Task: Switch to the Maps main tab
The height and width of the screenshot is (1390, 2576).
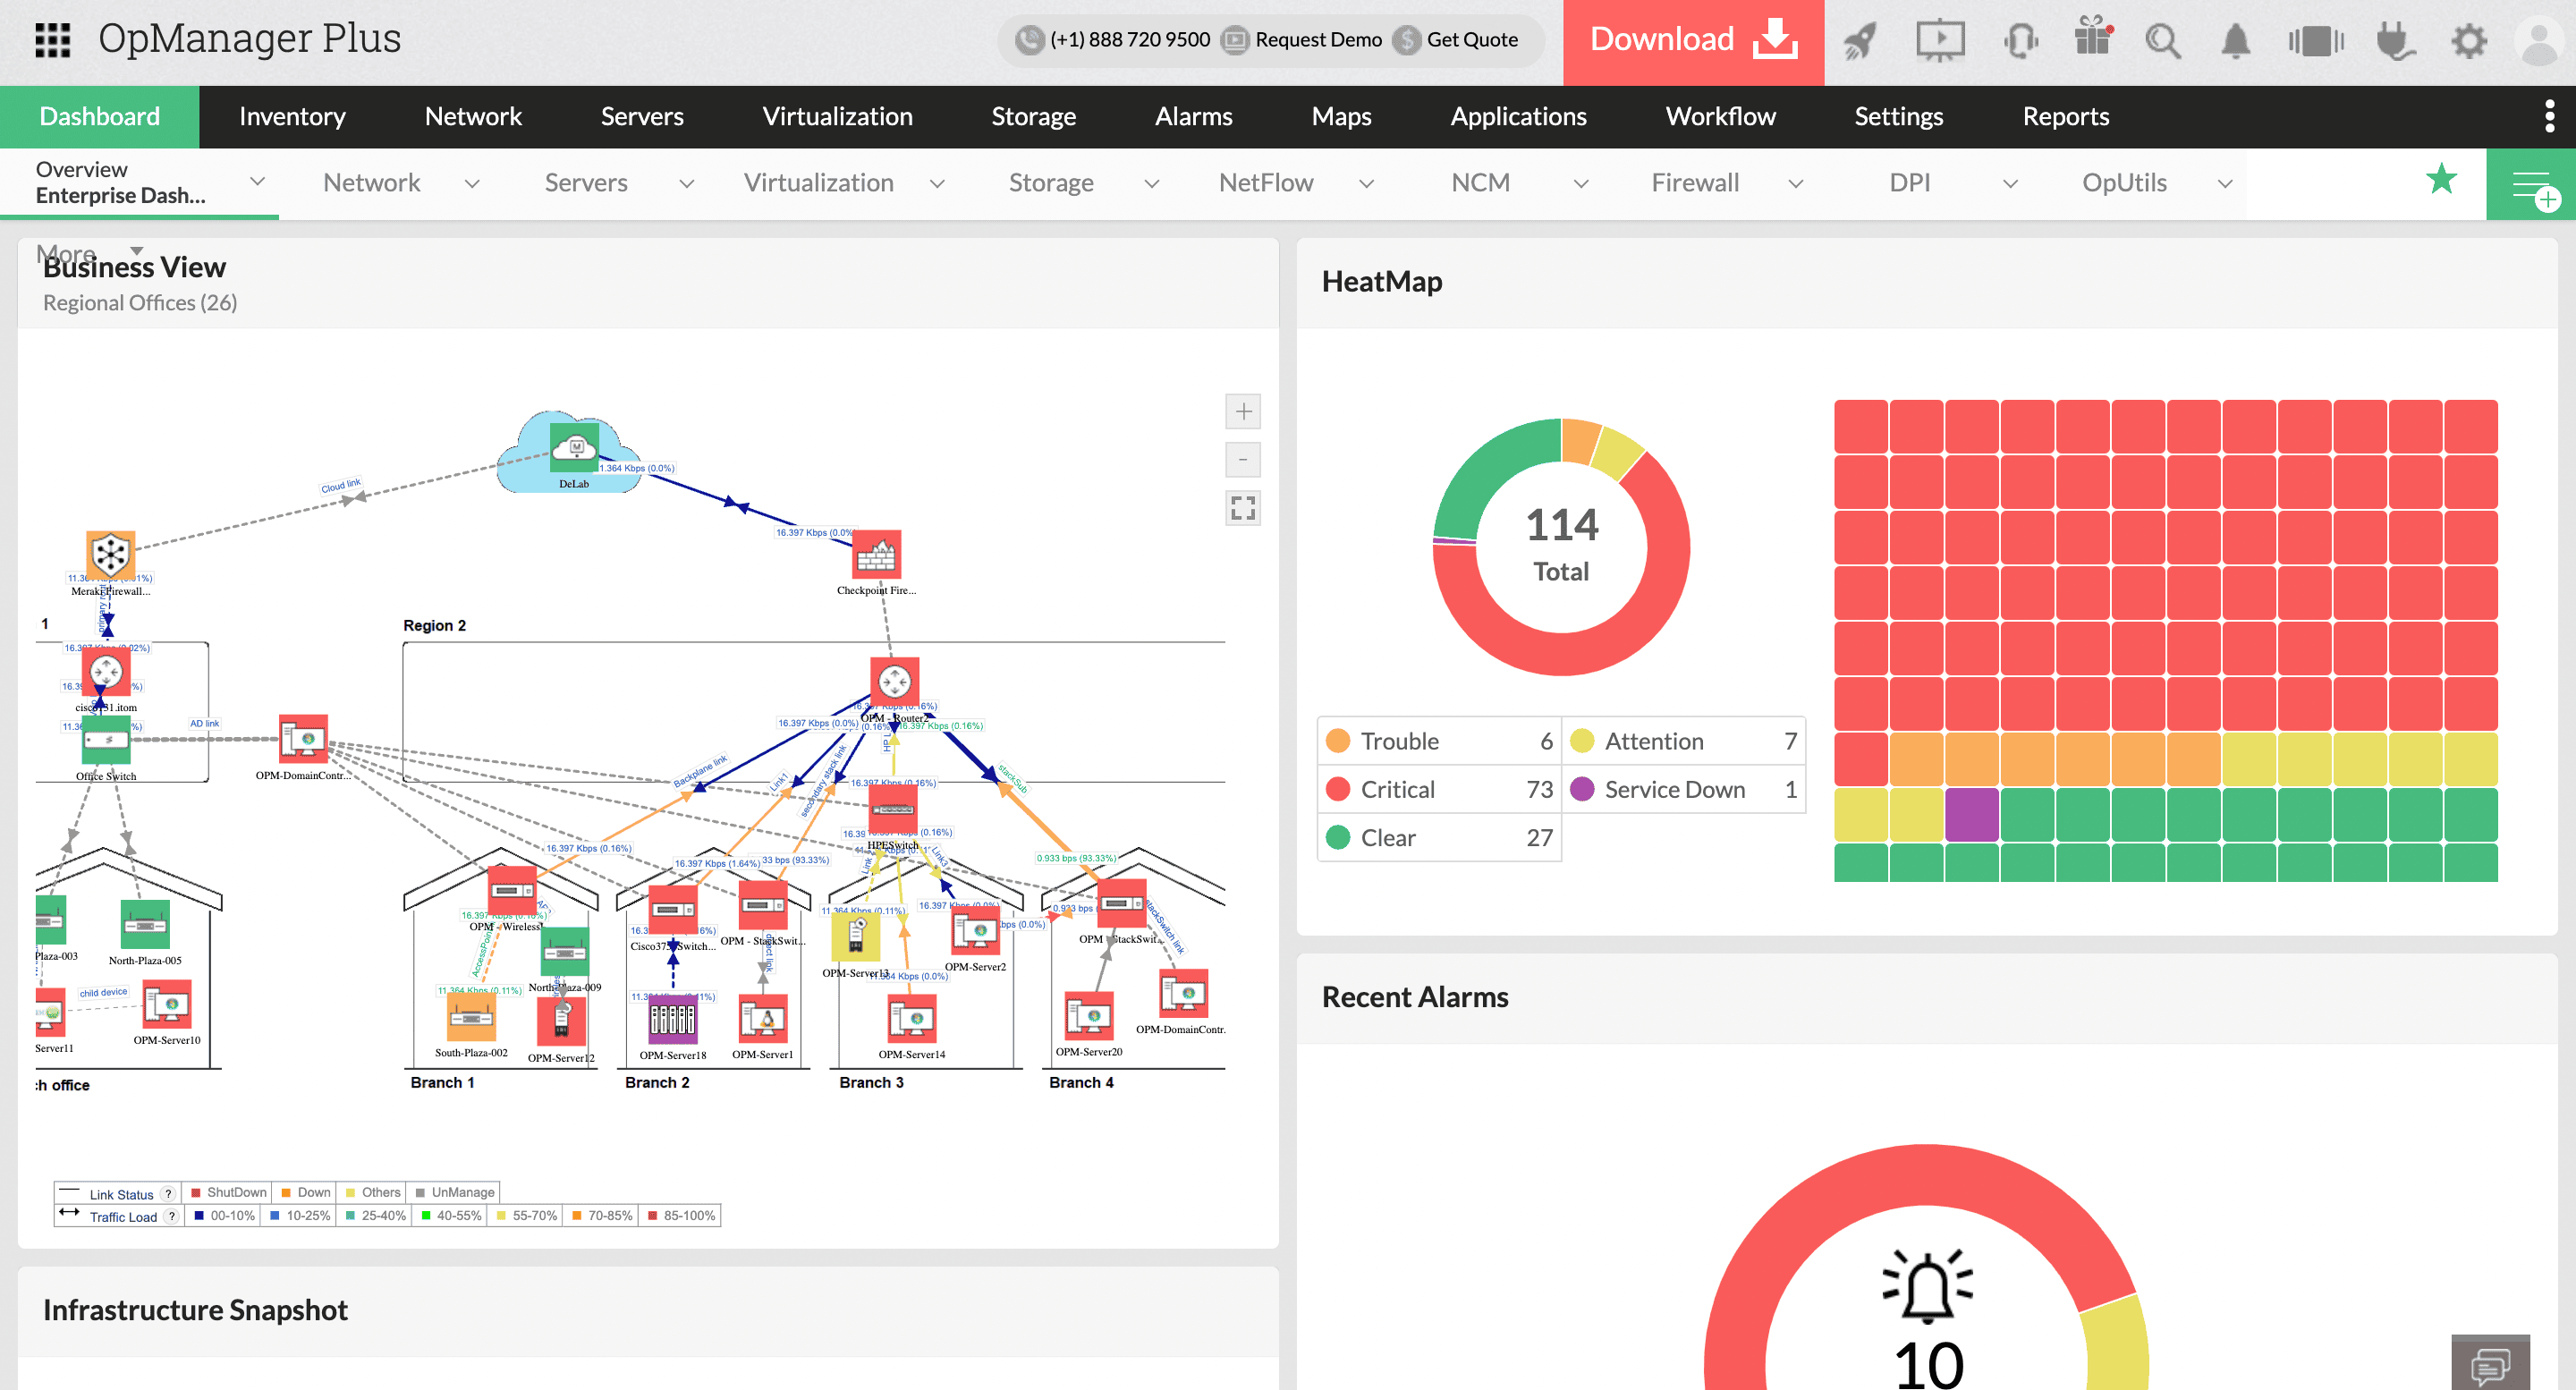Action: [x=1341, y=116]
